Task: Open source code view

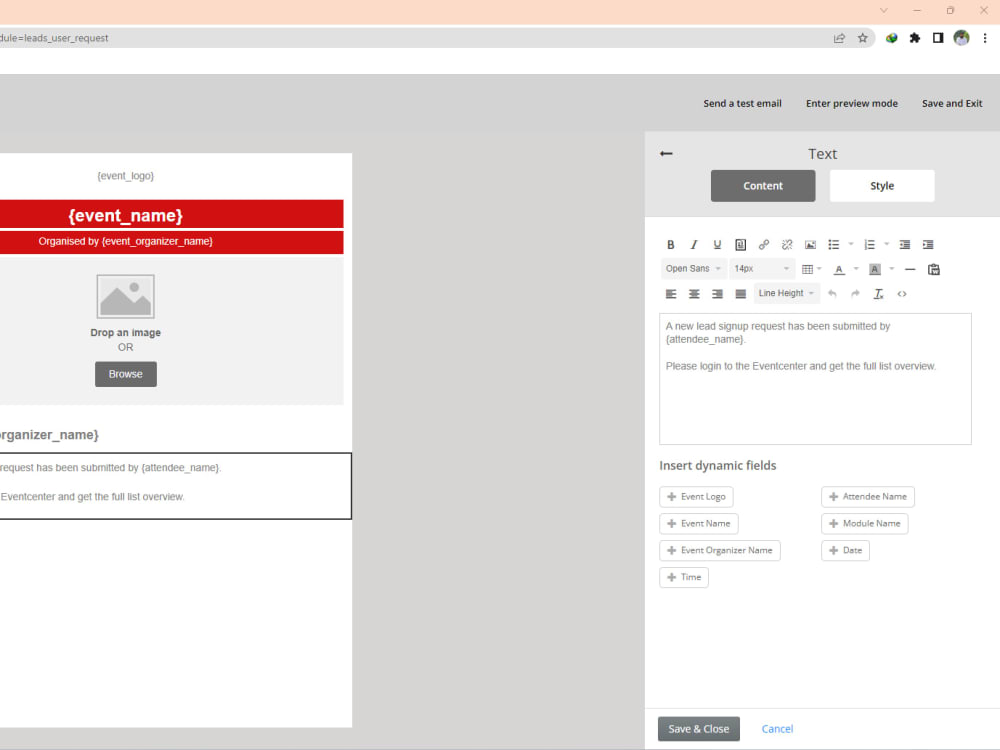Action: coord(902,294)
